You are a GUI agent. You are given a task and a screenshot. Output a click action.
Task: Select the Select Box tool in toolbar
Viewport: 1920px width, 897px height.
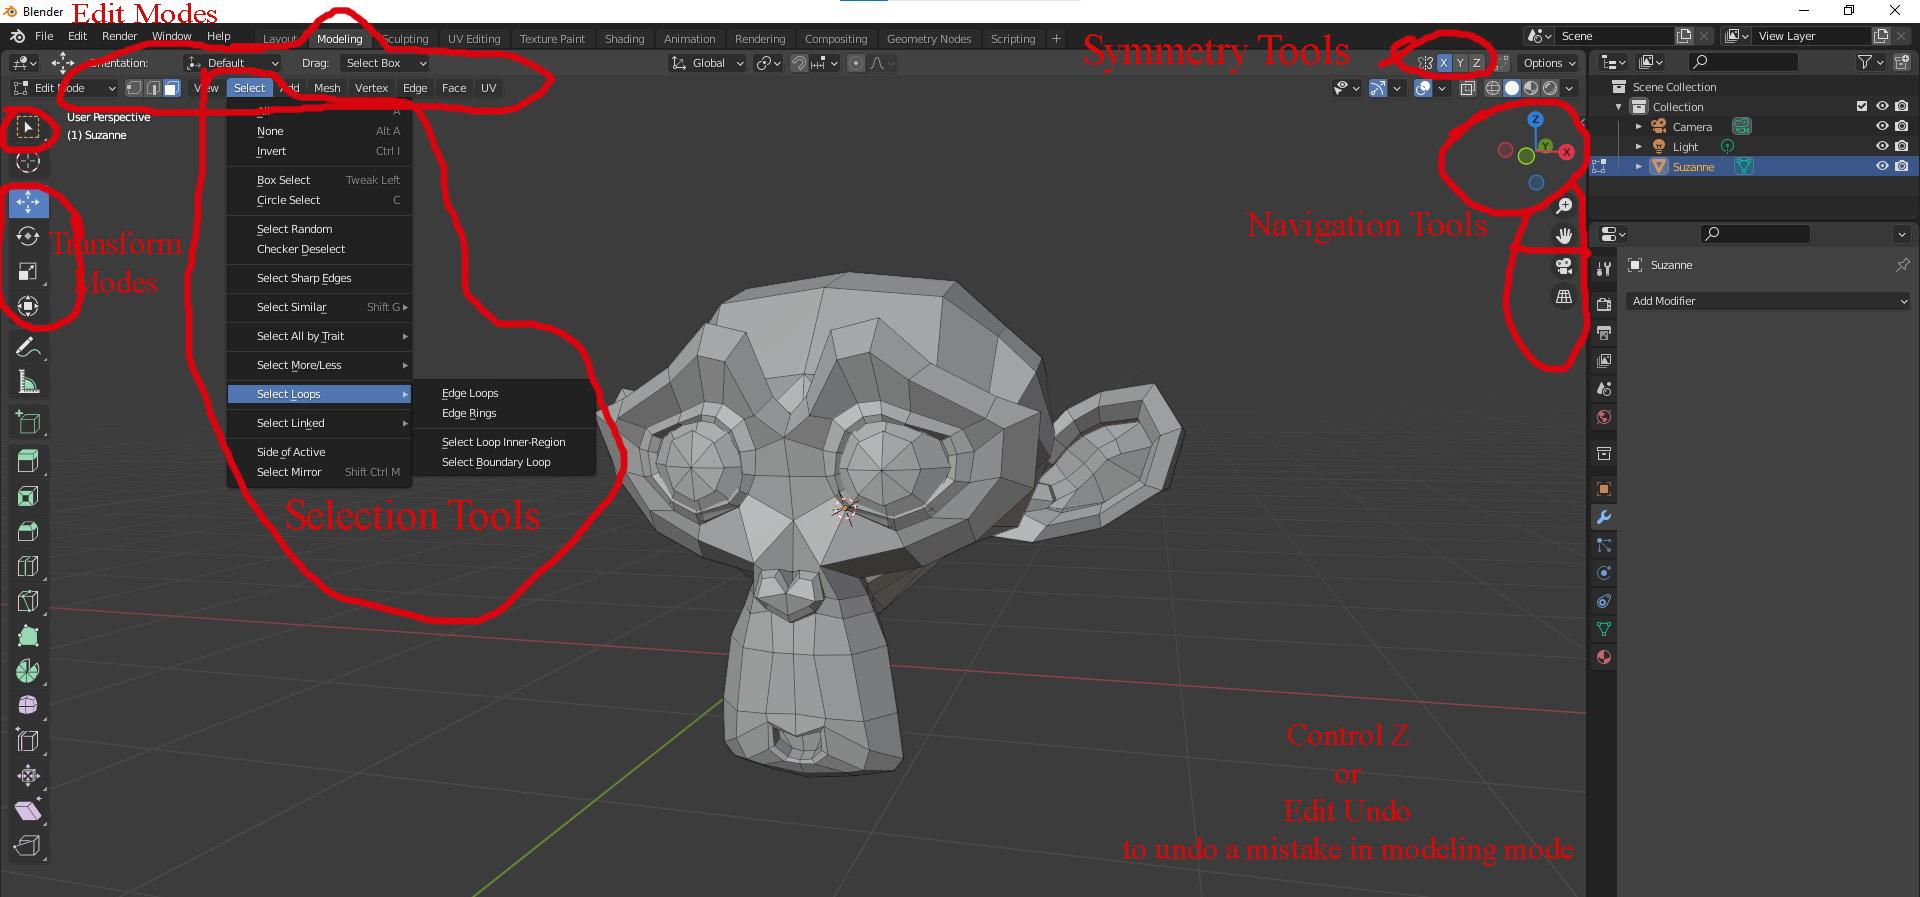28,128
